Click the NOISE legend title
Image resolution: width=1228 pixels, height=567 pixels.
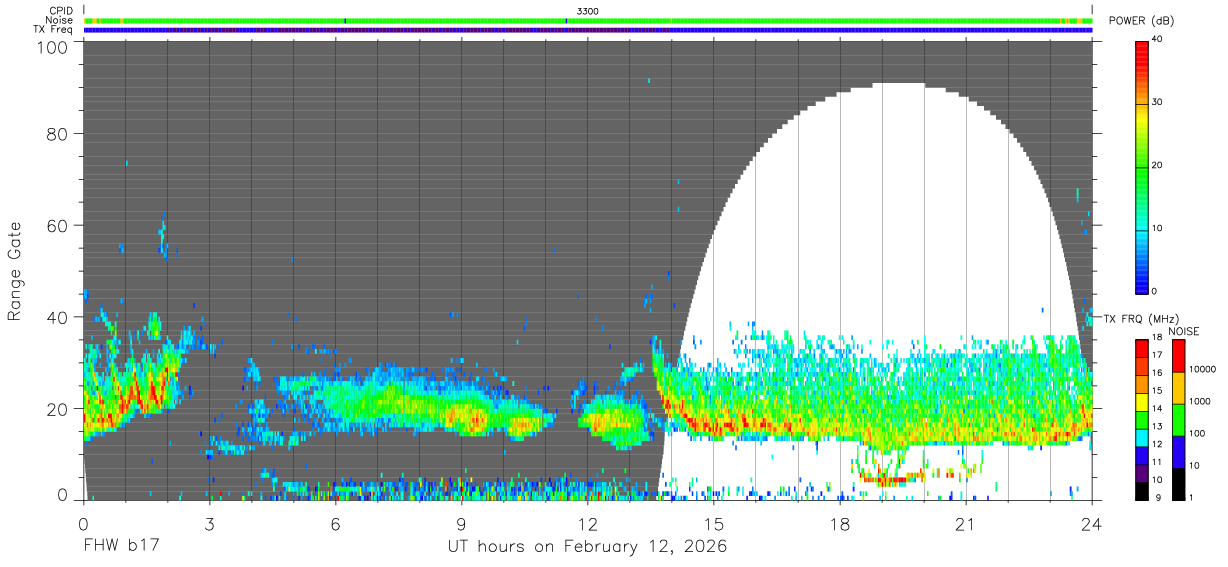coord(1186,331)
